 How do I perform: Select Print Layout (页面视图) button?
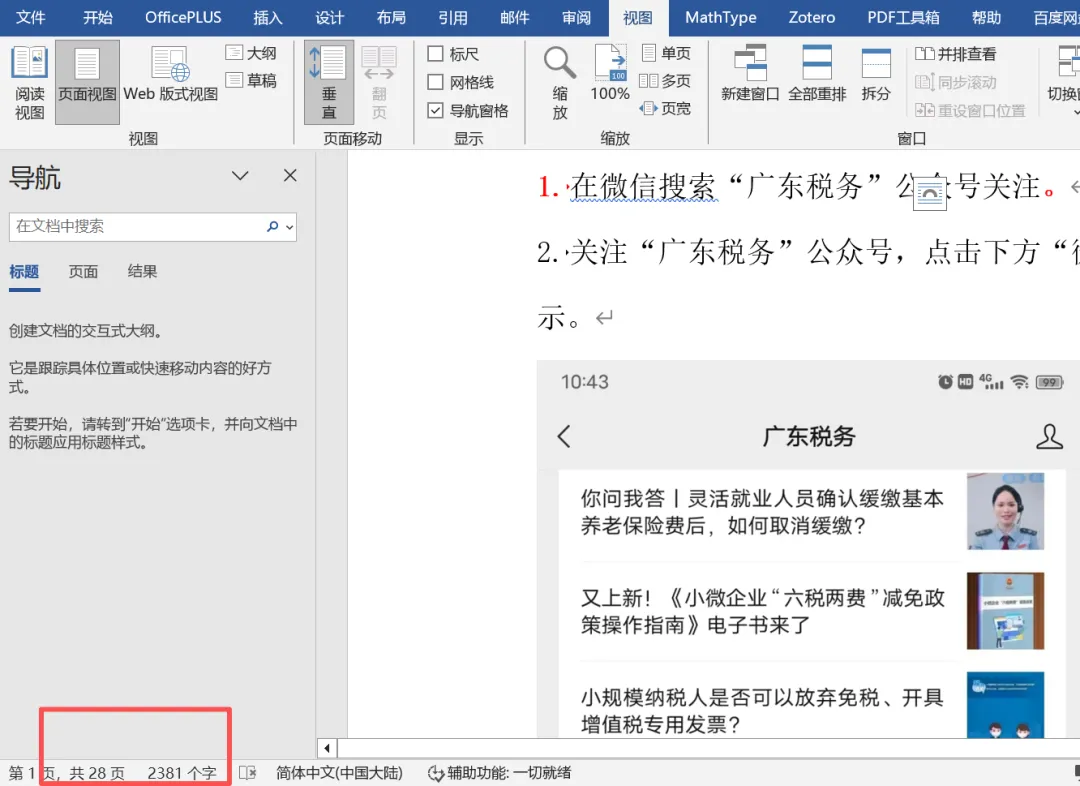87,82
